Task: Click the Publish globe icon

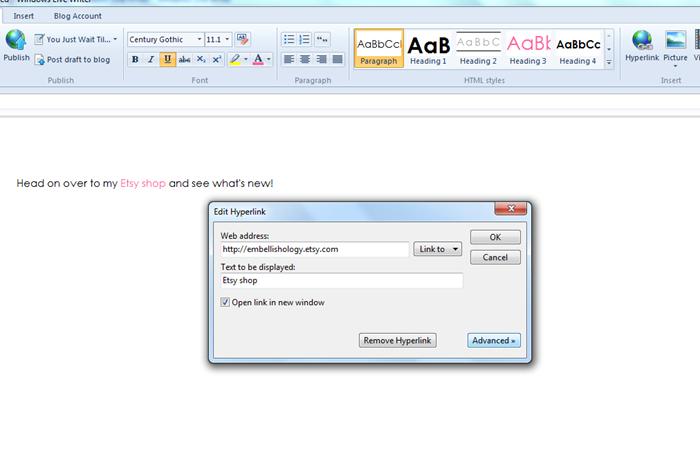Action: tap(16, 40)
